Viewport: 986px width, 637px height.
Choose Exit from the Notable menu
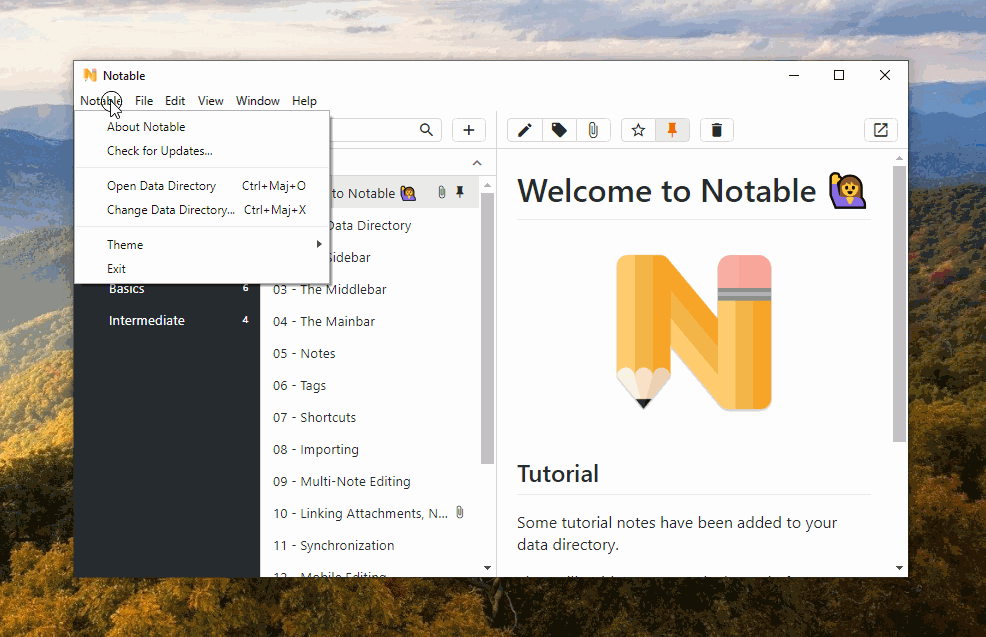[202, 269]
